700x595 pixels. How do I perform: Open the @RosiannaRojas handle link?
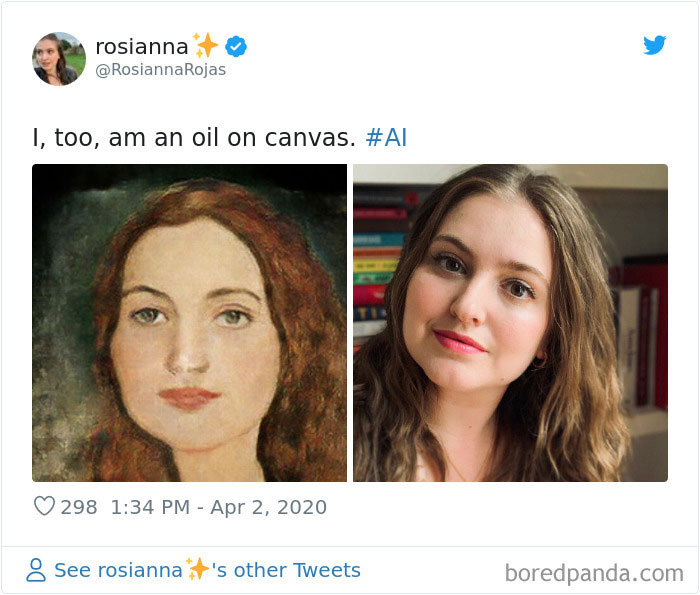pyautogui.click(x=160, y=70)
